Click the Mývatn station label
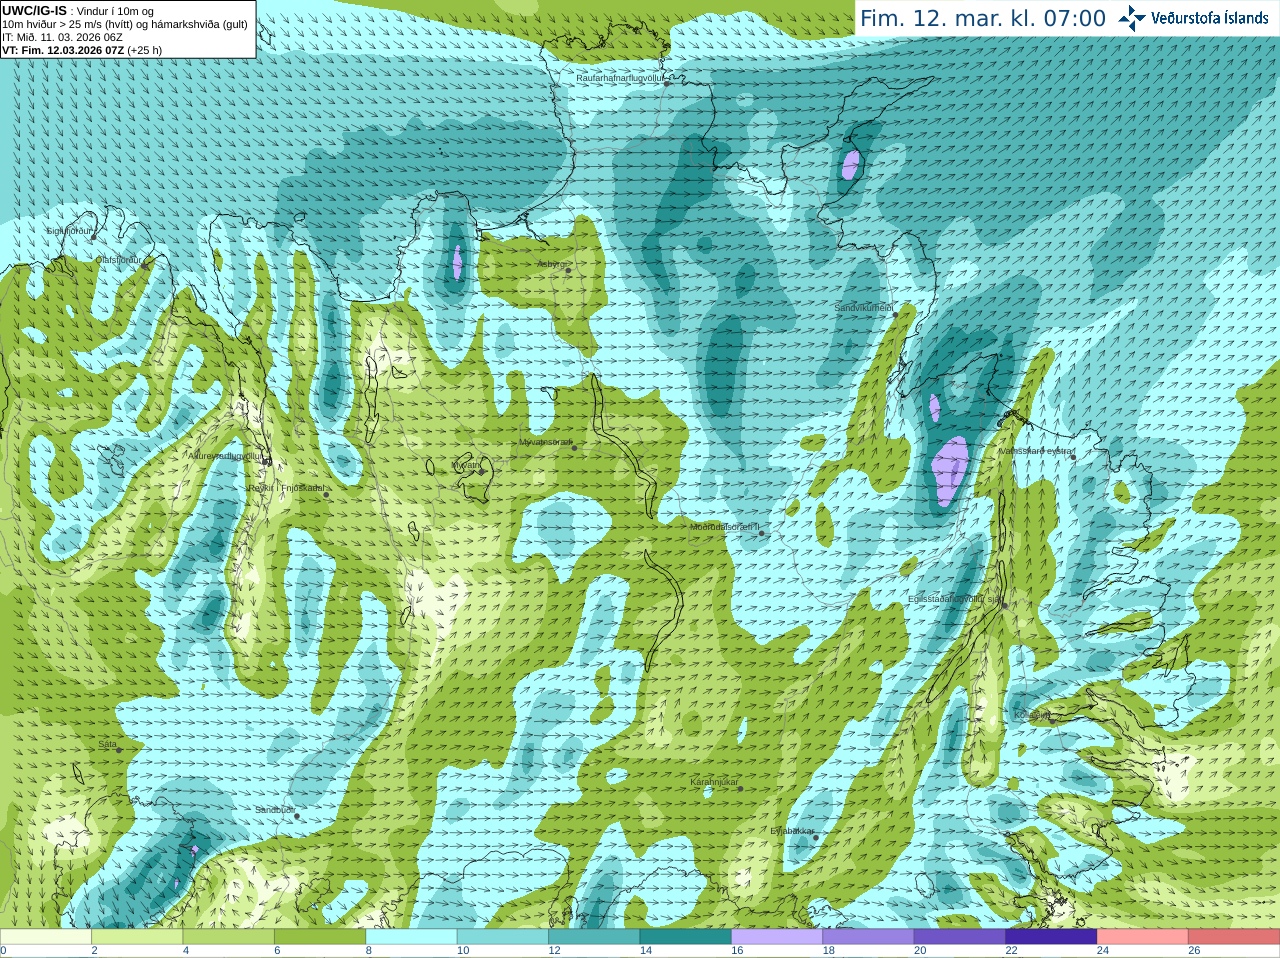The width and height of the screenshot is (1280, 958). (466, 465)
